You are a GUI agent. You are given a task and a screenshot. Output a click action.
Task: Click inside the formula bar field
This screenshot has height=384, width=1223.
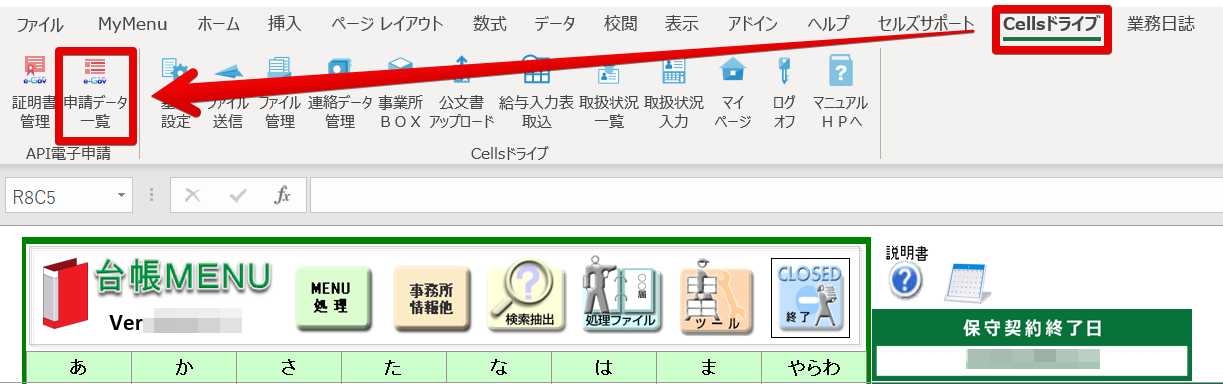pos(766,196)
